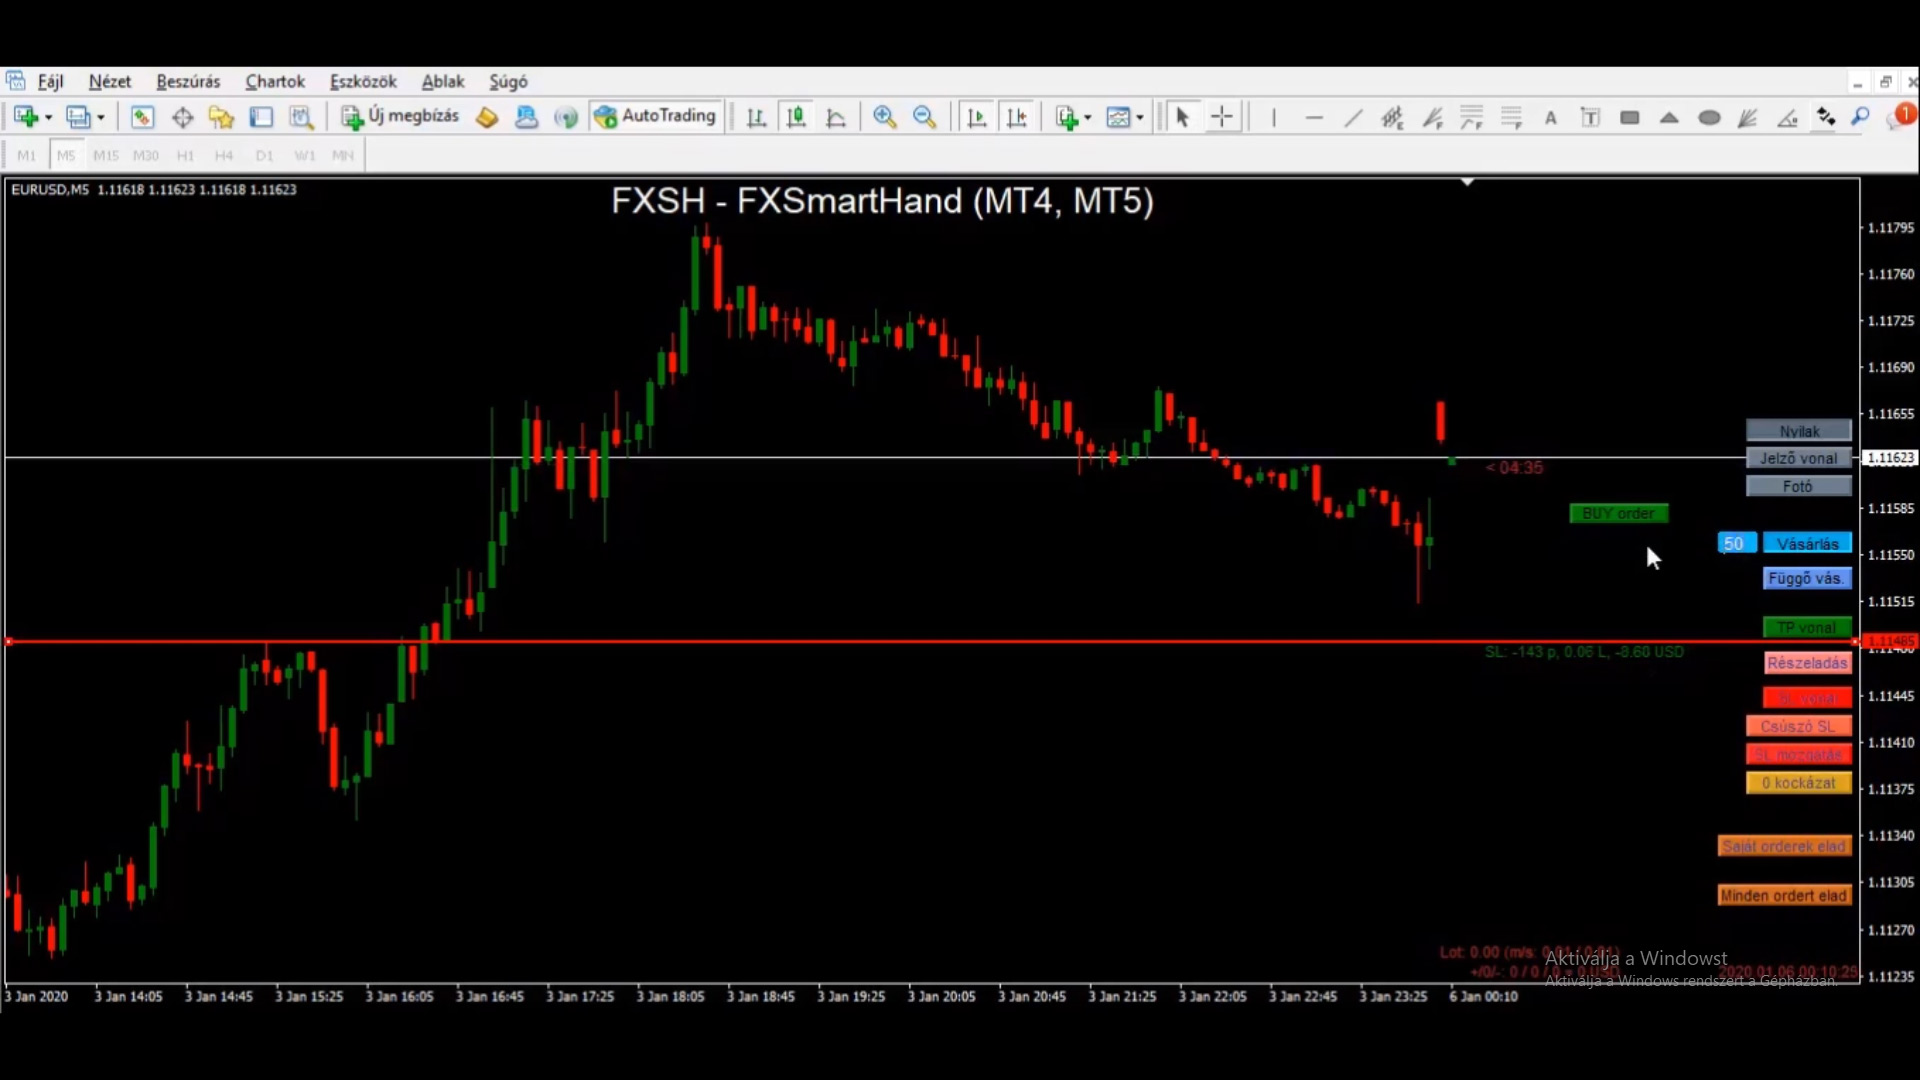Click the Vásárlás buy button
The width and height of the screenshot is (1920, 1080).
[x=1807, y=544]
